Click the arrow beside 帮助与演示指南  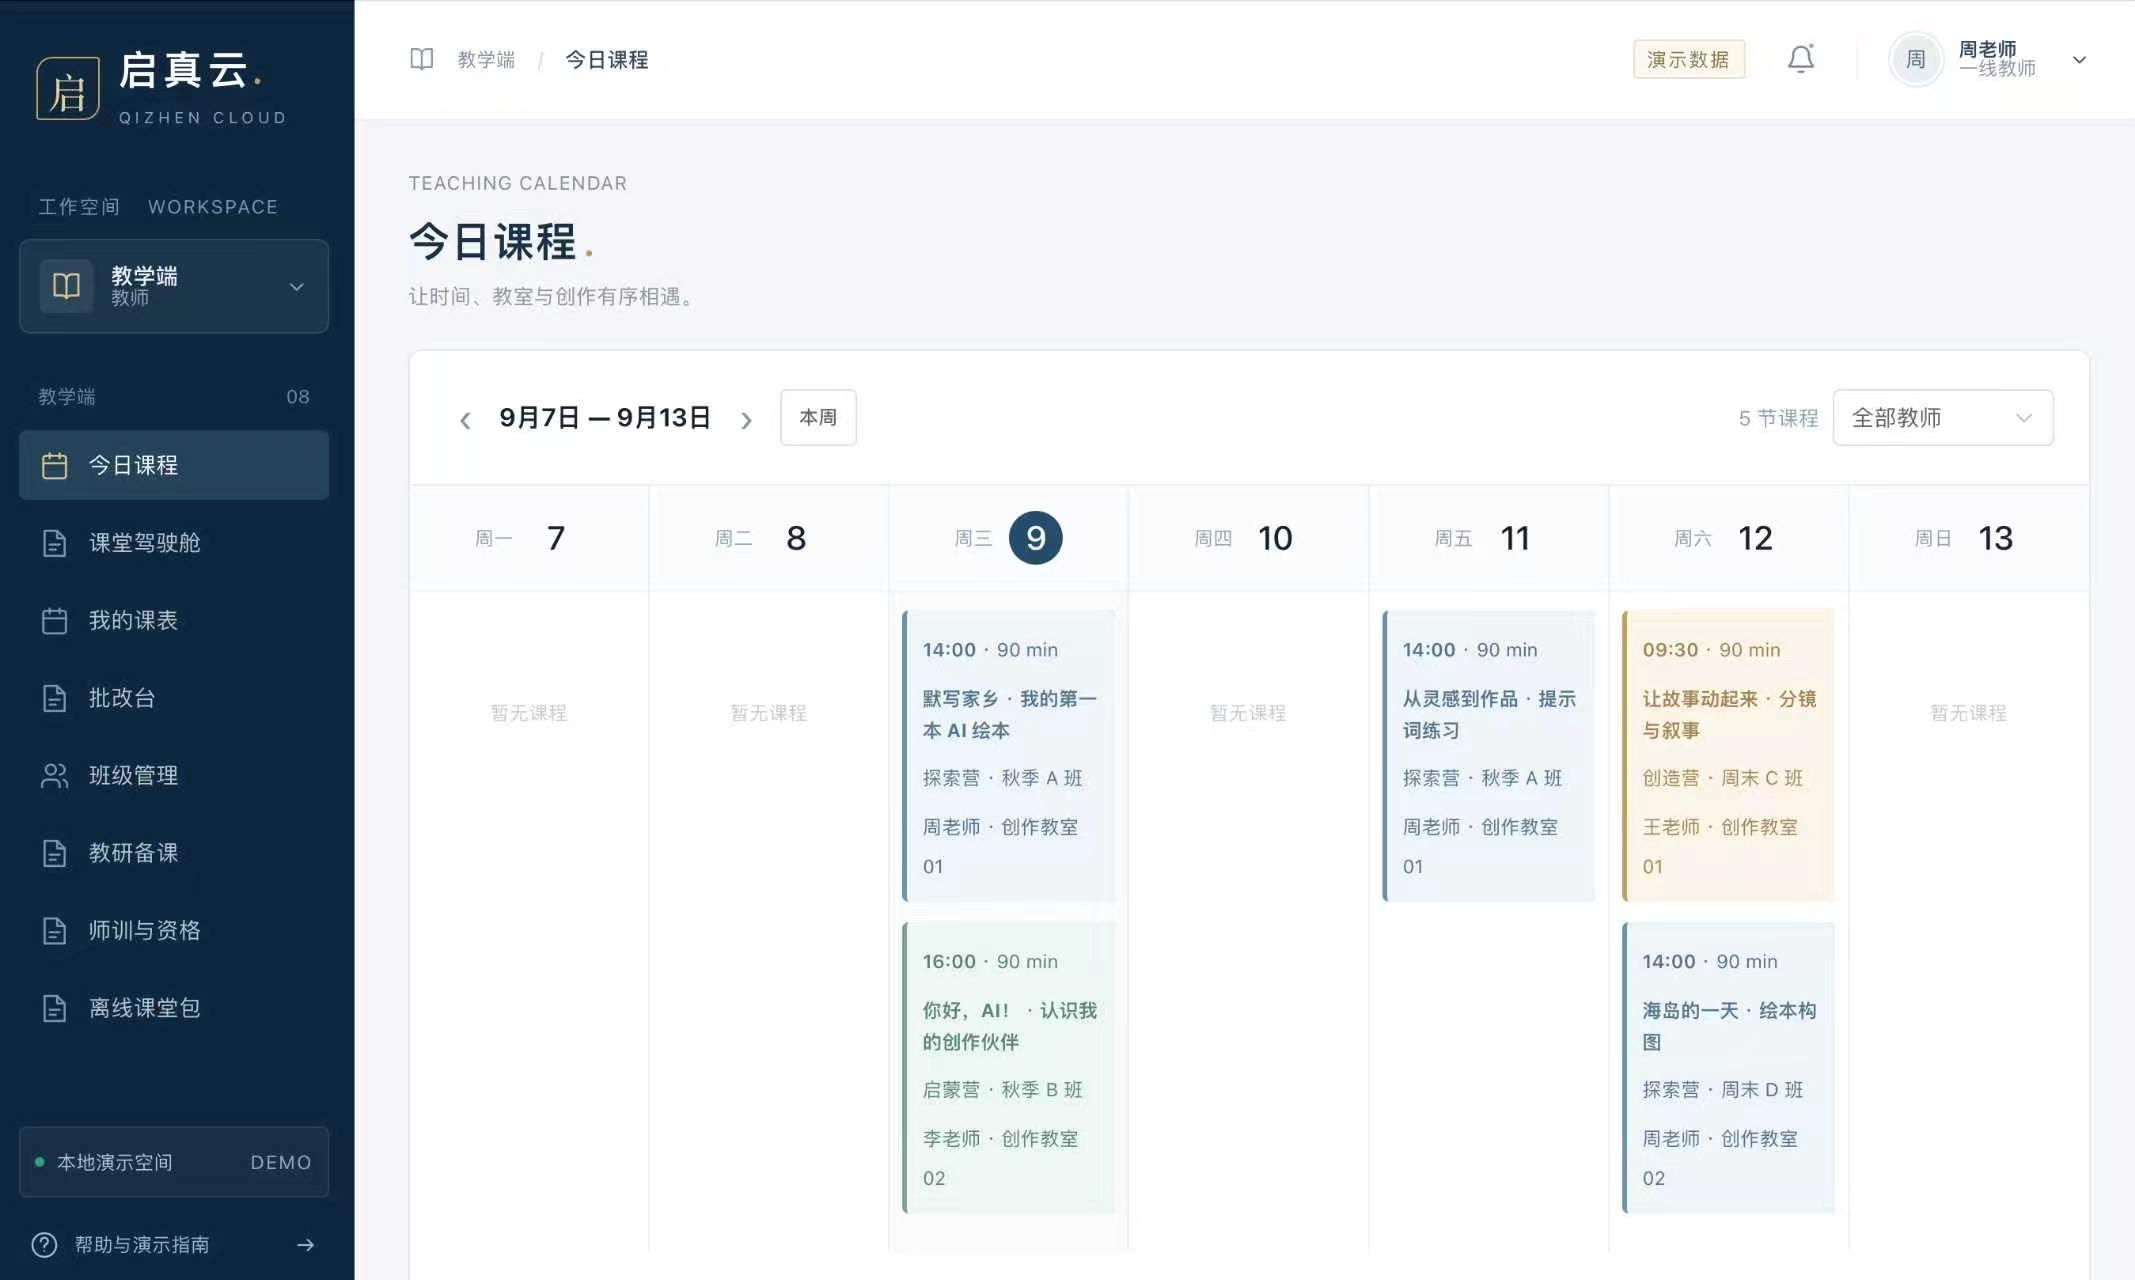(x=306, y=1245)
